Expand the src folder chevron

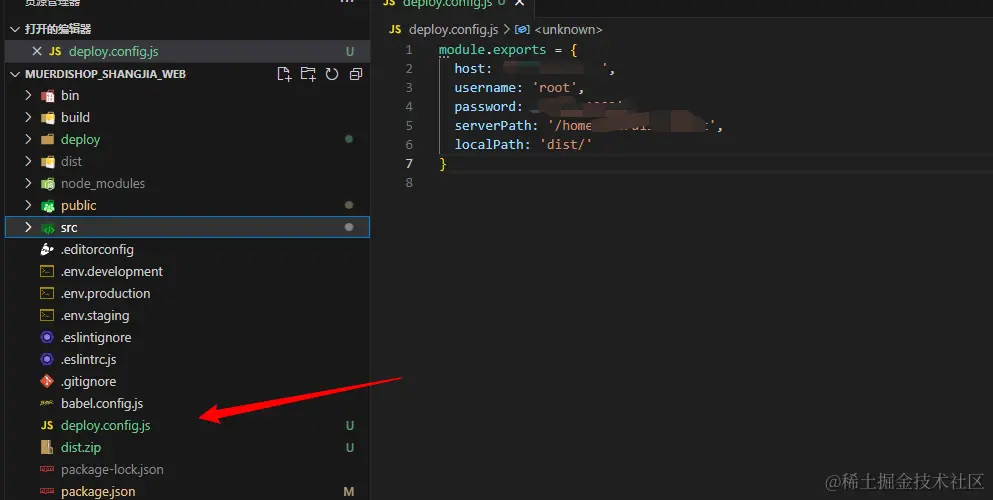click(28, 227)
